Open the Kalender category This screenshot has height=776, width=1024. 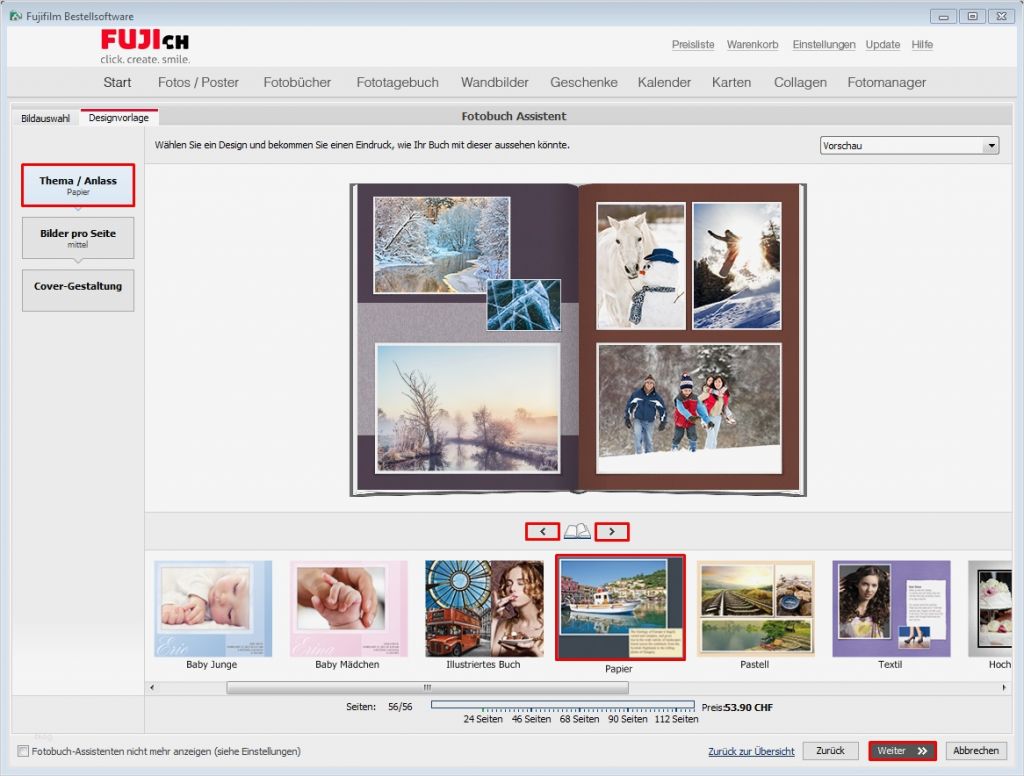pyautogui.click(x=663, y=82)
